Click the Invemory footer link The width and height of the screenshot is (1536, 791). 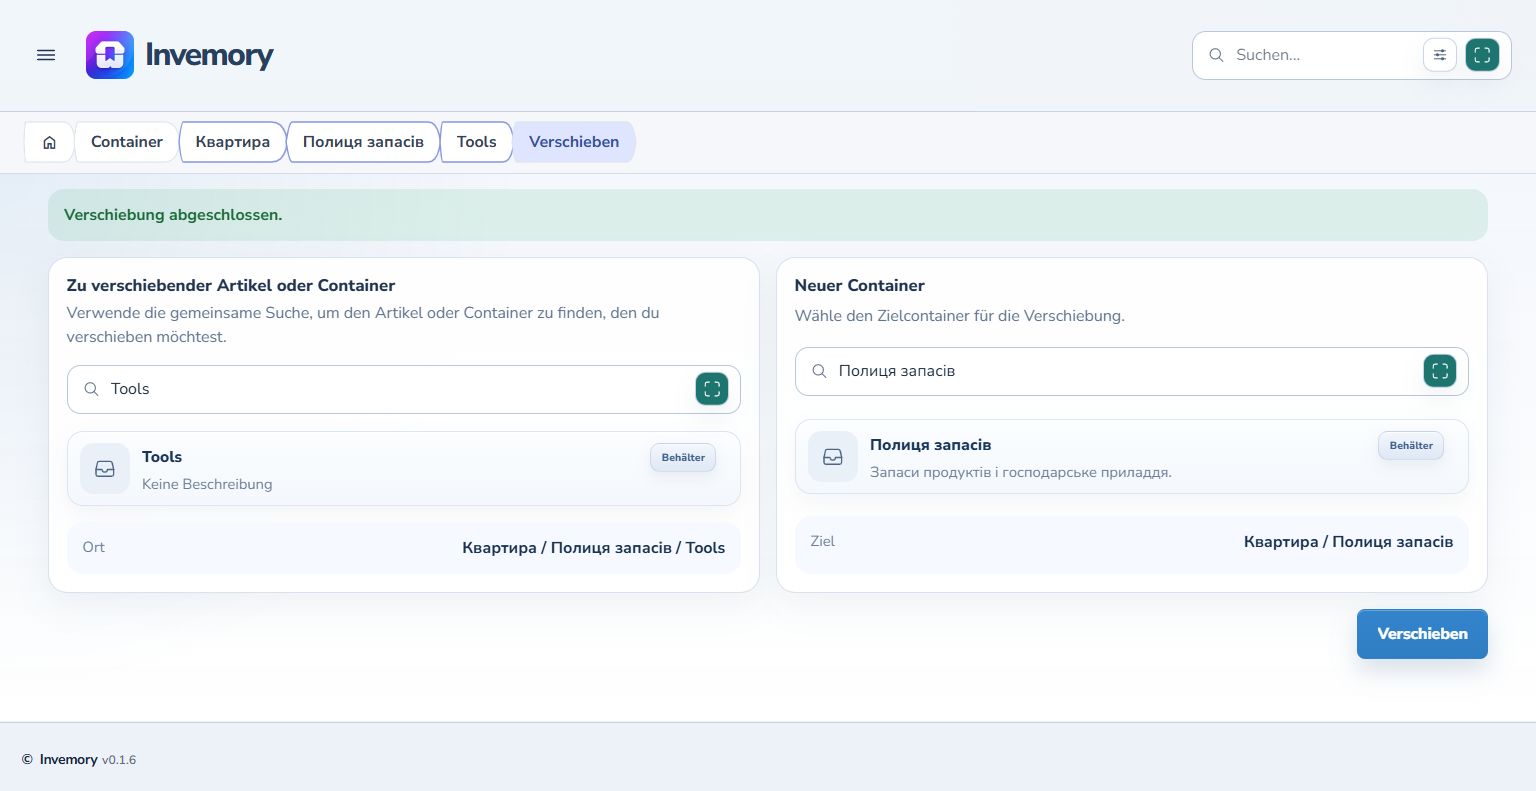coord(68,760)
